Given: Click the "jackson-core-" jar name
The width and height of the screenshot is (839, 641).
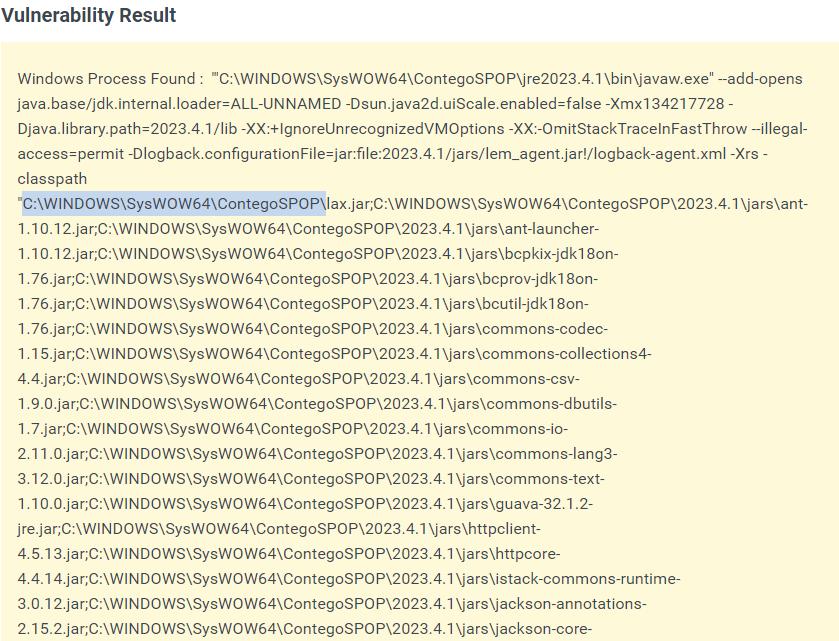Looking at the screenshot, I should pos(544,629).
